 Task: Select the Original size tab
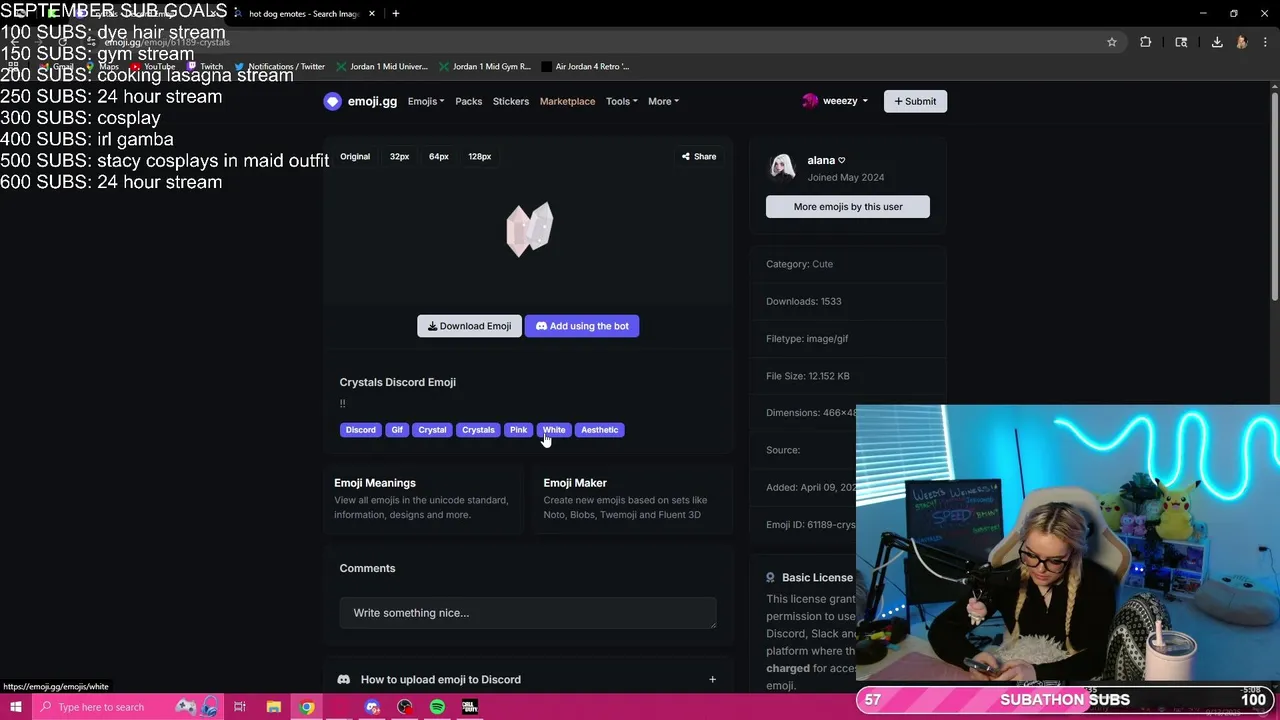pyautogui.click(x=355, y=157)
